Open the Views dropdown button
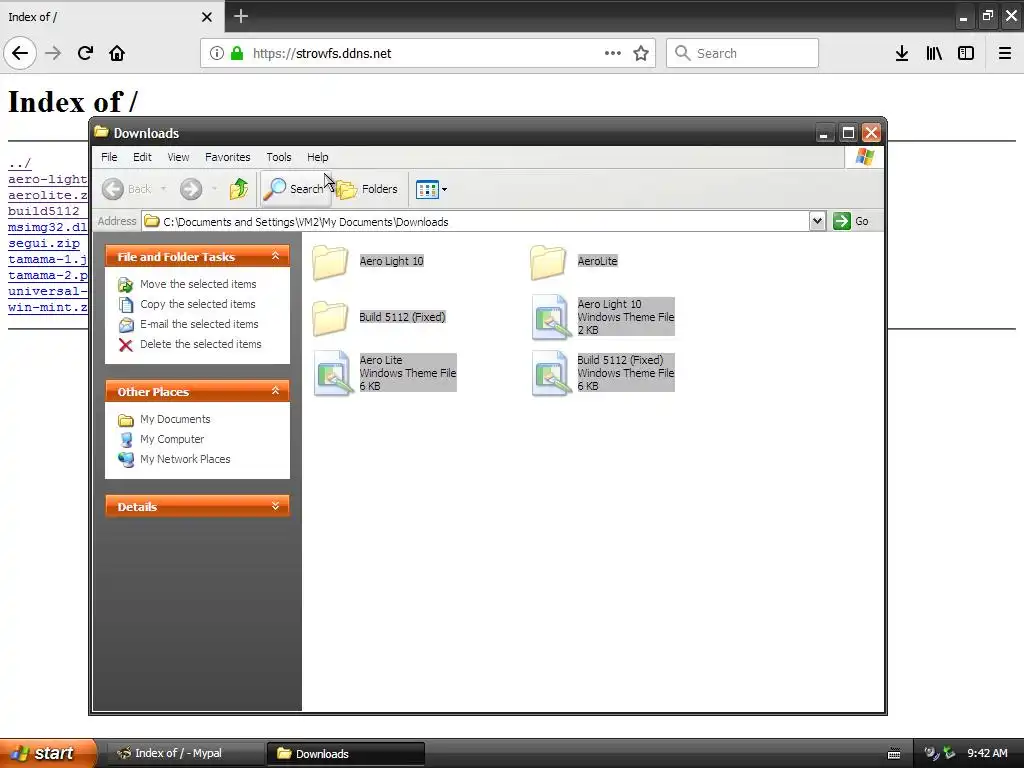 (431, 189)
